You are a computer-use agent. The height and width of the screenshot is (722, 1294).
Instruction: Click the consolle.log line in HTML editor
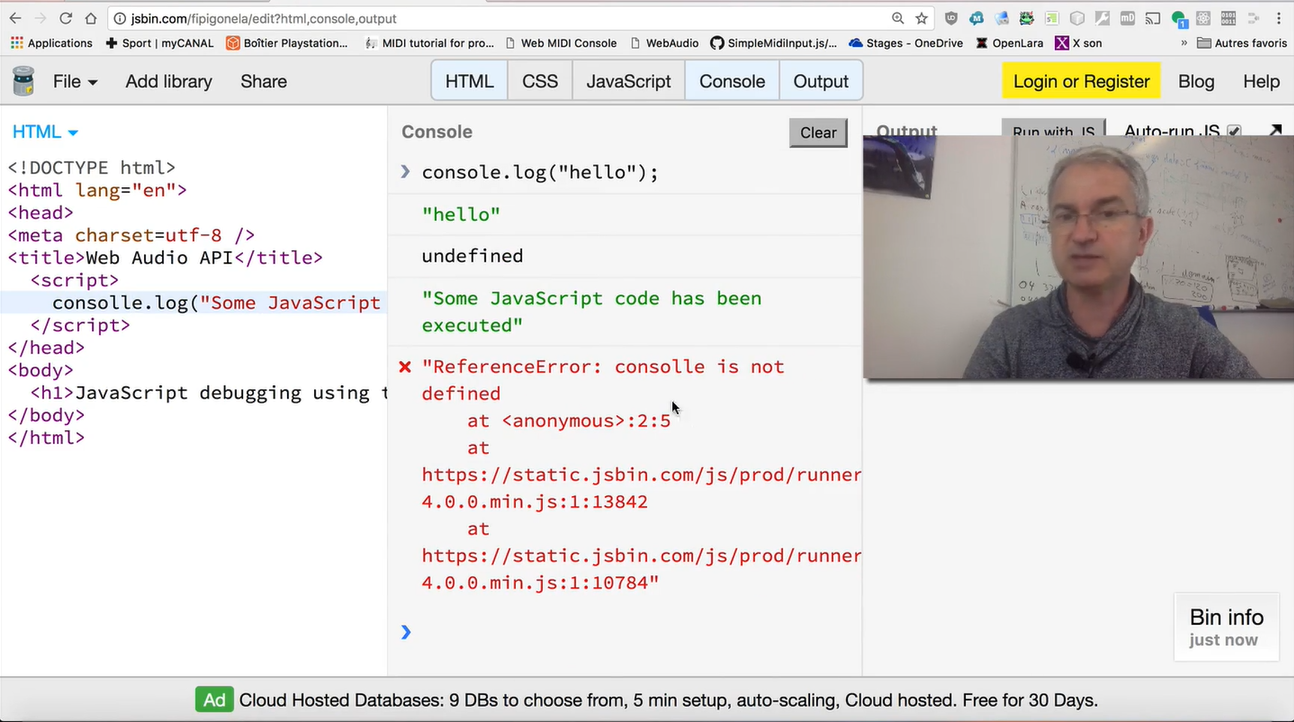[194, 303]
